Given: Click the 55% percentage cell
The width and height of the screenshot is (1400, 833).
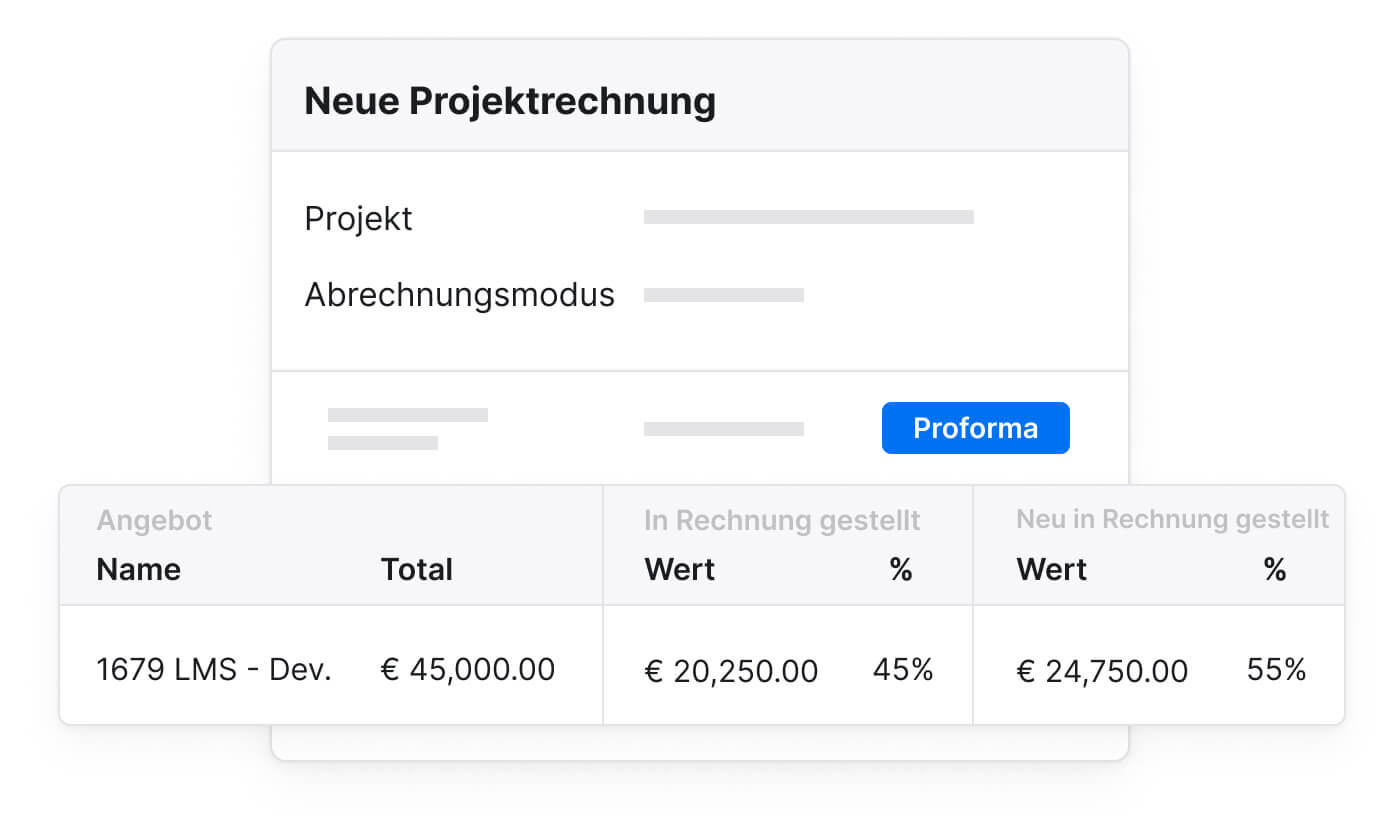Looking at the screenshot, I should pos(1276,669).
